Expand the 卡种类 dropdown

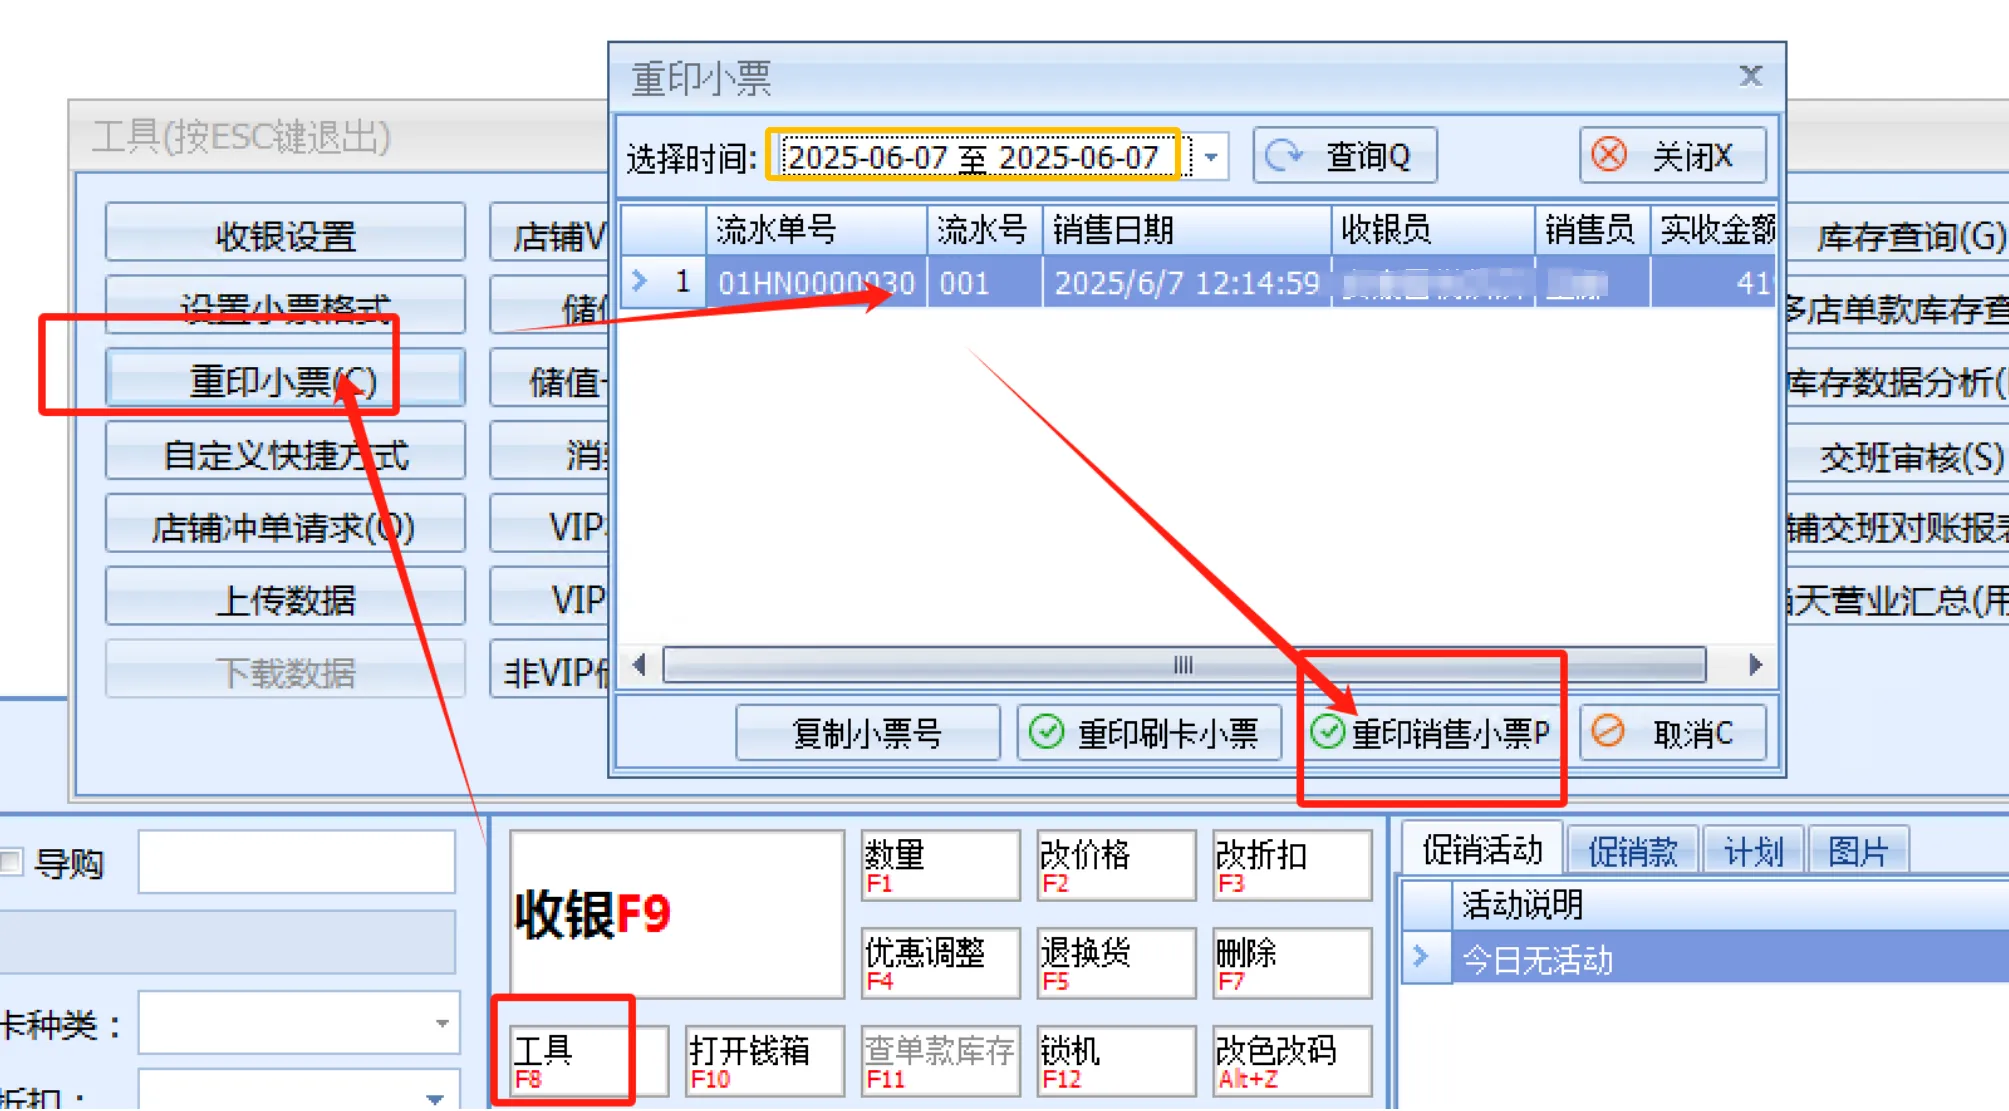tap(441, 1023)
